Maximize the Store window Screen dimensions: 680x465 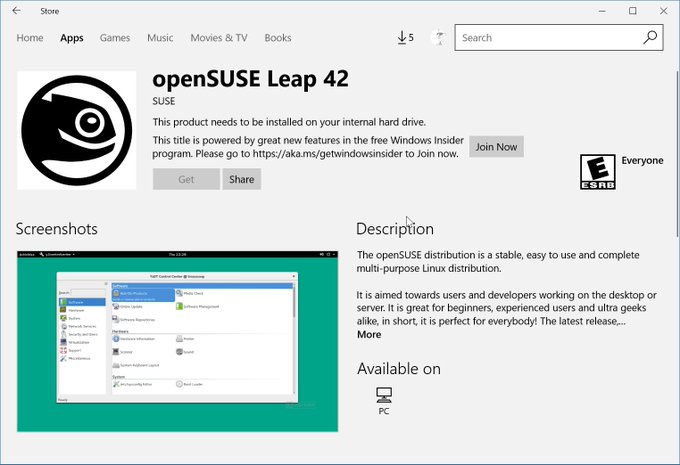coord(633,11)
